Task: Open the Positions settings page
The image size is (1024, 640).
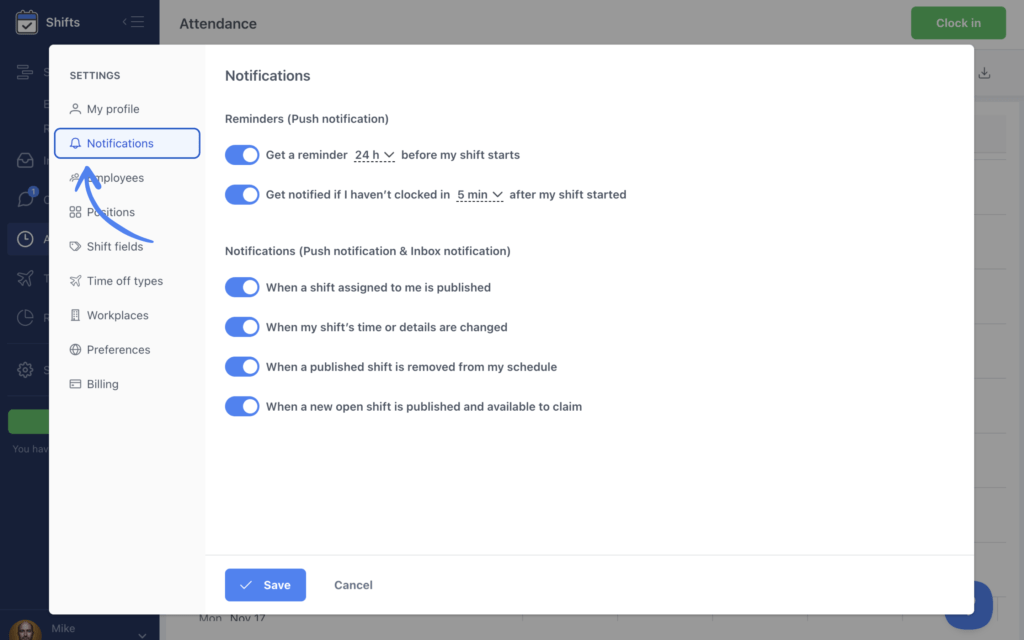Action: [111, 211]
